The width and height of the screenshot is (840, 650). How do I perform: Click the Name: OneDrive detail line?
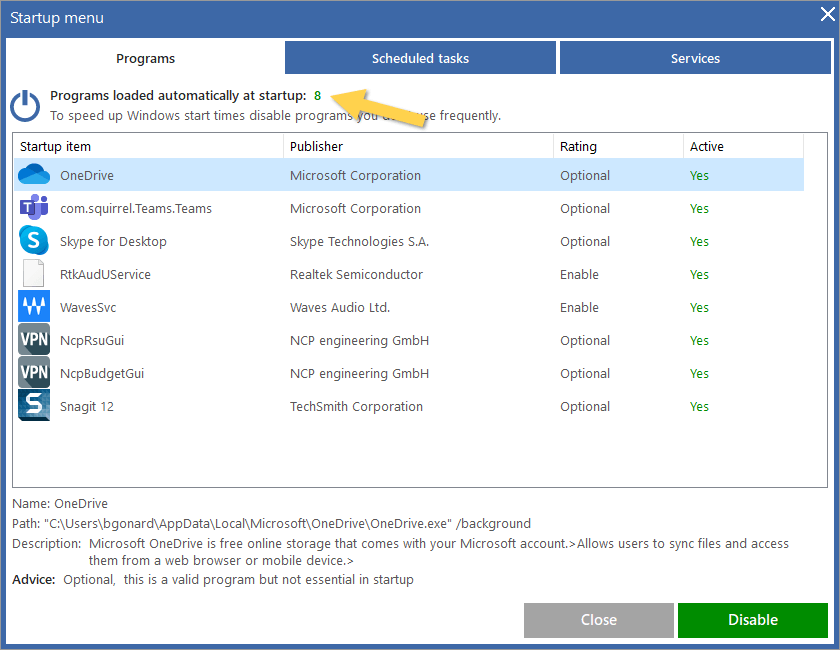pos(60,504)
